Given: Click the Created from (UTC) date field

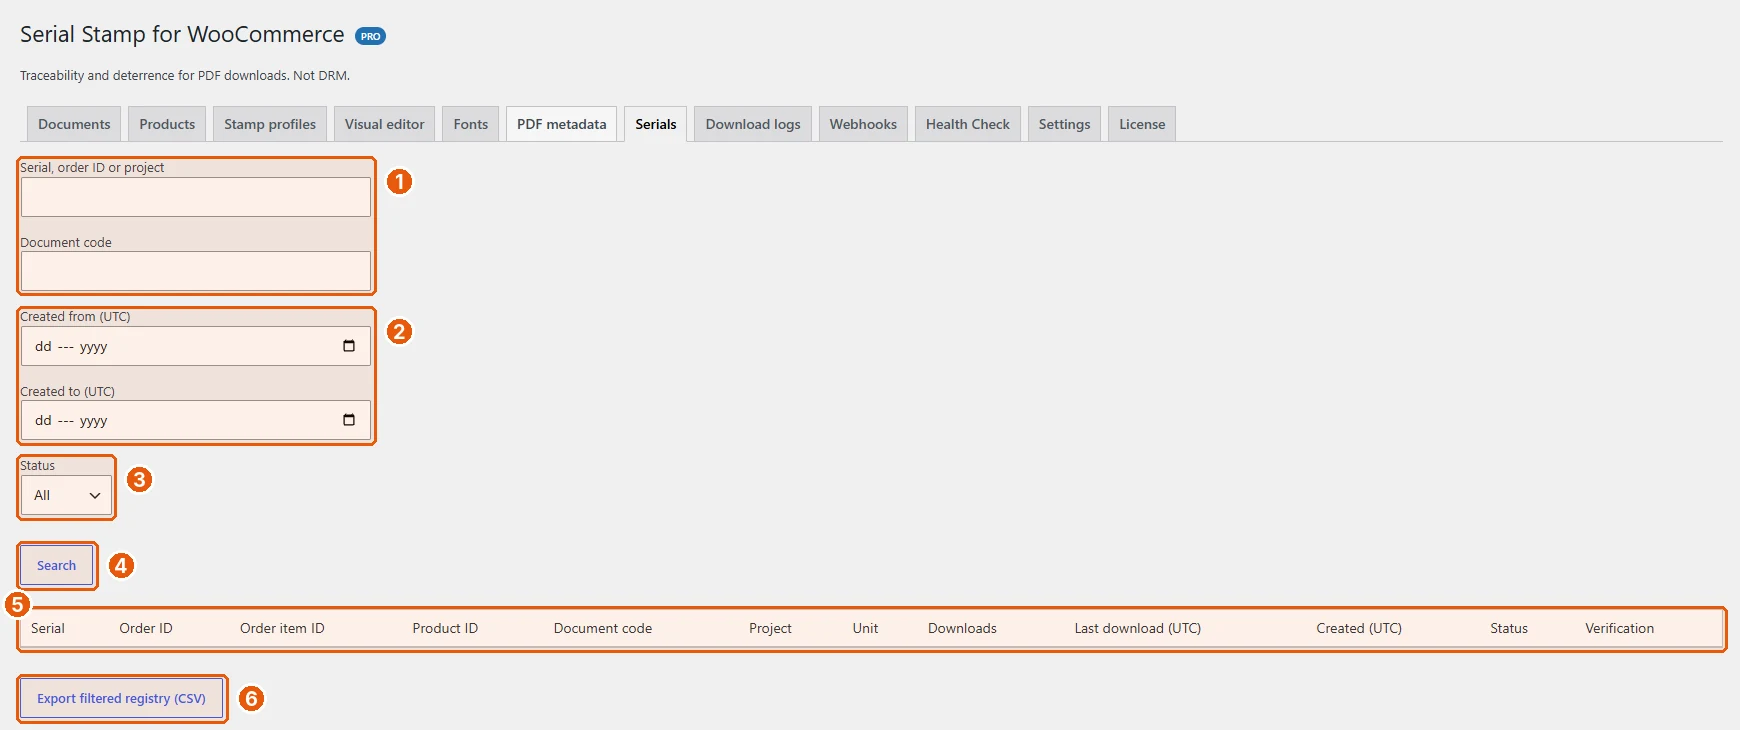Looking at the screenshot, I should [x=196, y=346].
